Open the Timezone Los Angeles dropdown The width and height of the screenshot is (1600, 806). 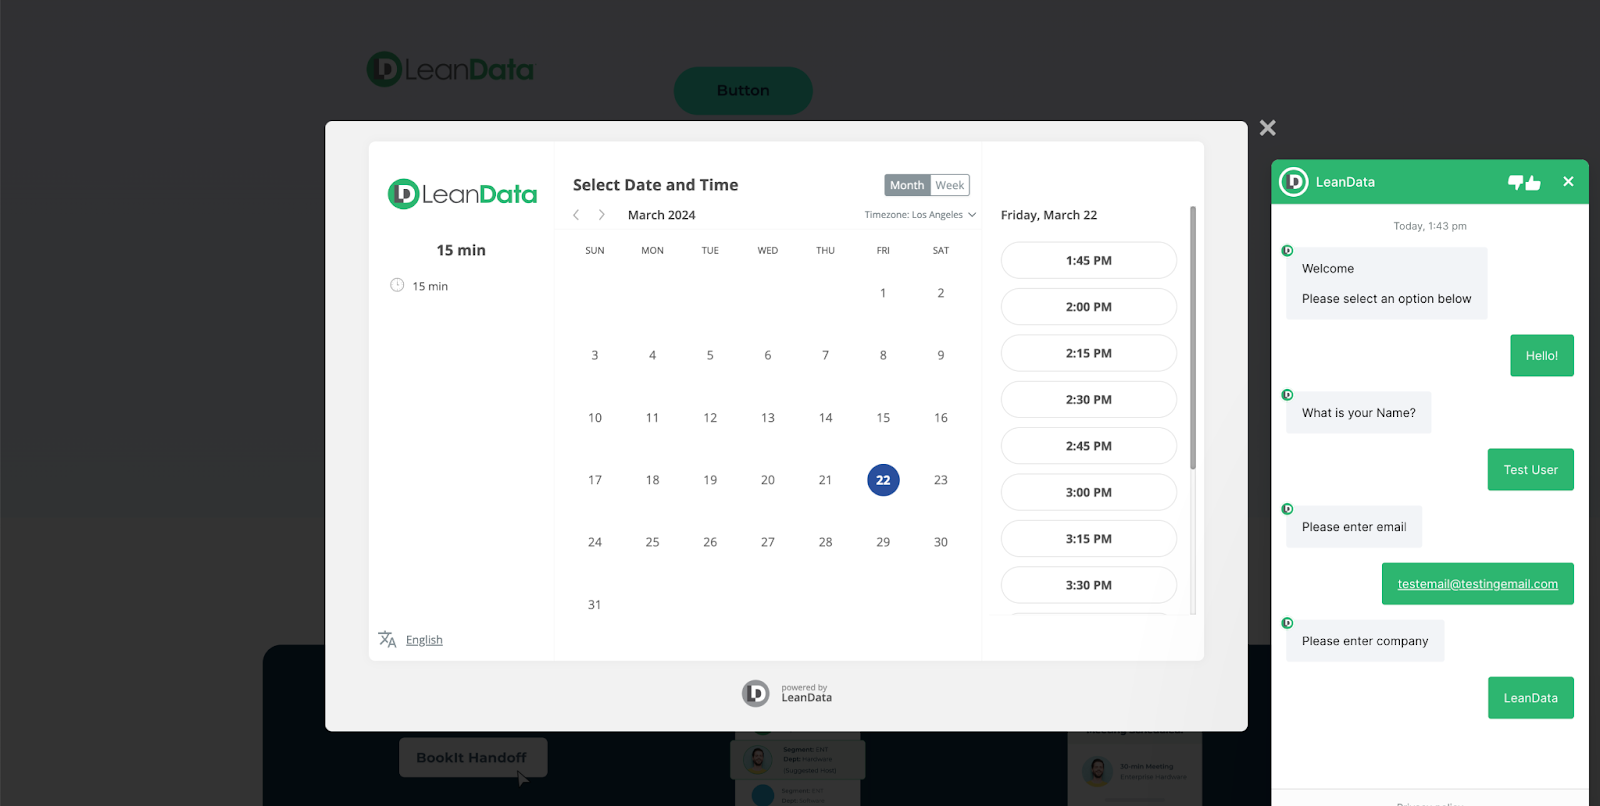(x=920, y=215)
